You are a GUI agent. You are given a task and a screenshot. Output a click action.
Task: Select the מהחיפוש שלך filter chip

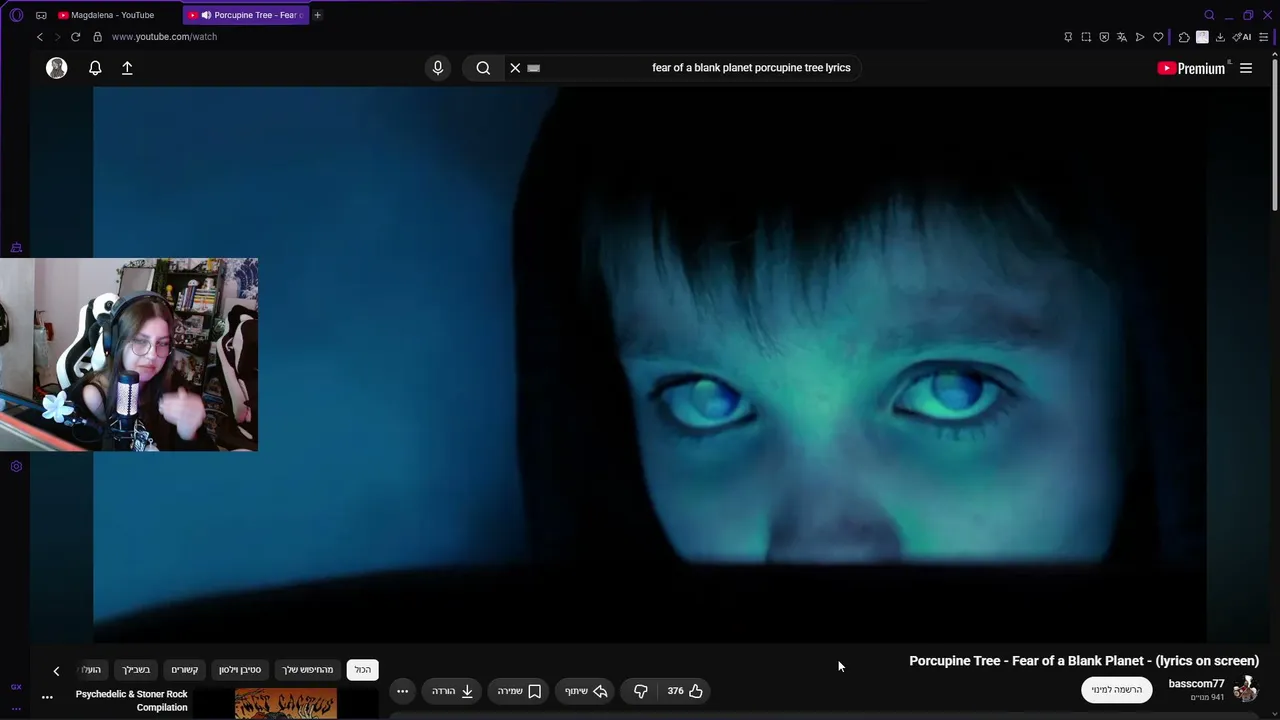(x=307, y=670)
